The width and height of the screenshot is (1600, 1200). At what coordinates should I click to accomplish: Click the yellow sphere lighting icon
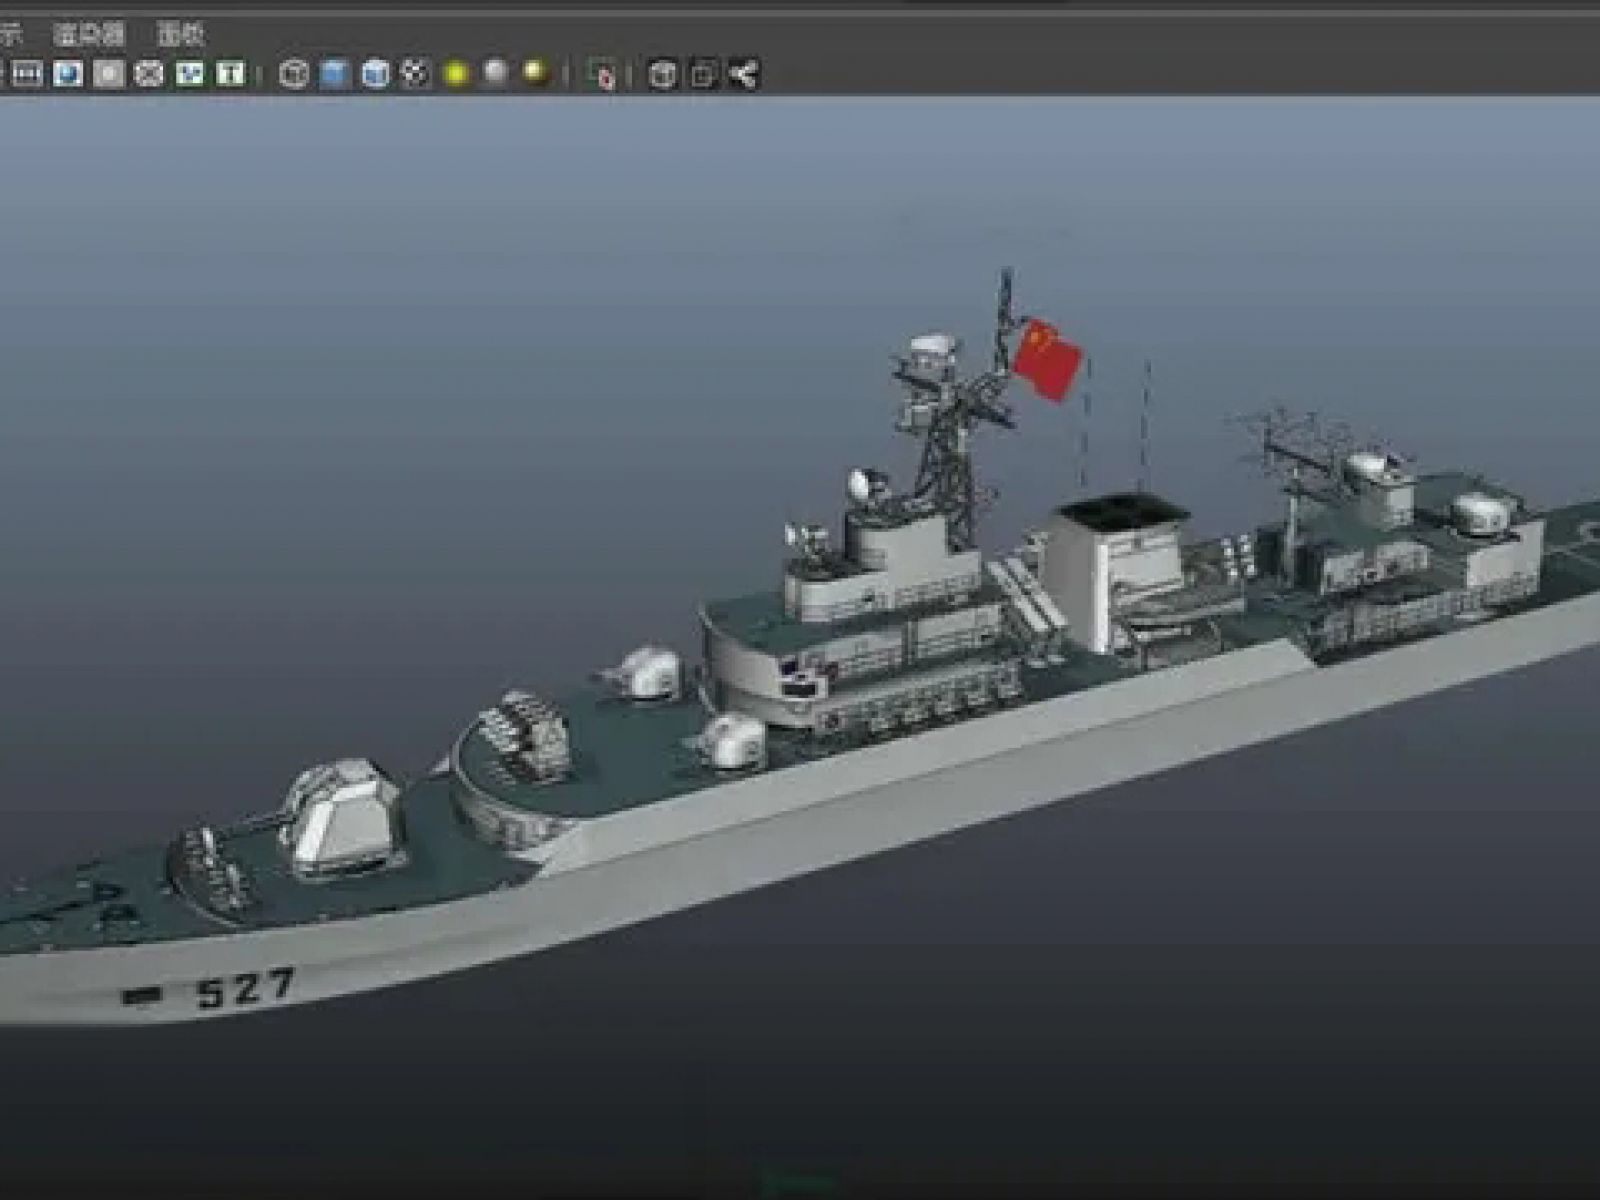[x=537, y=72]
